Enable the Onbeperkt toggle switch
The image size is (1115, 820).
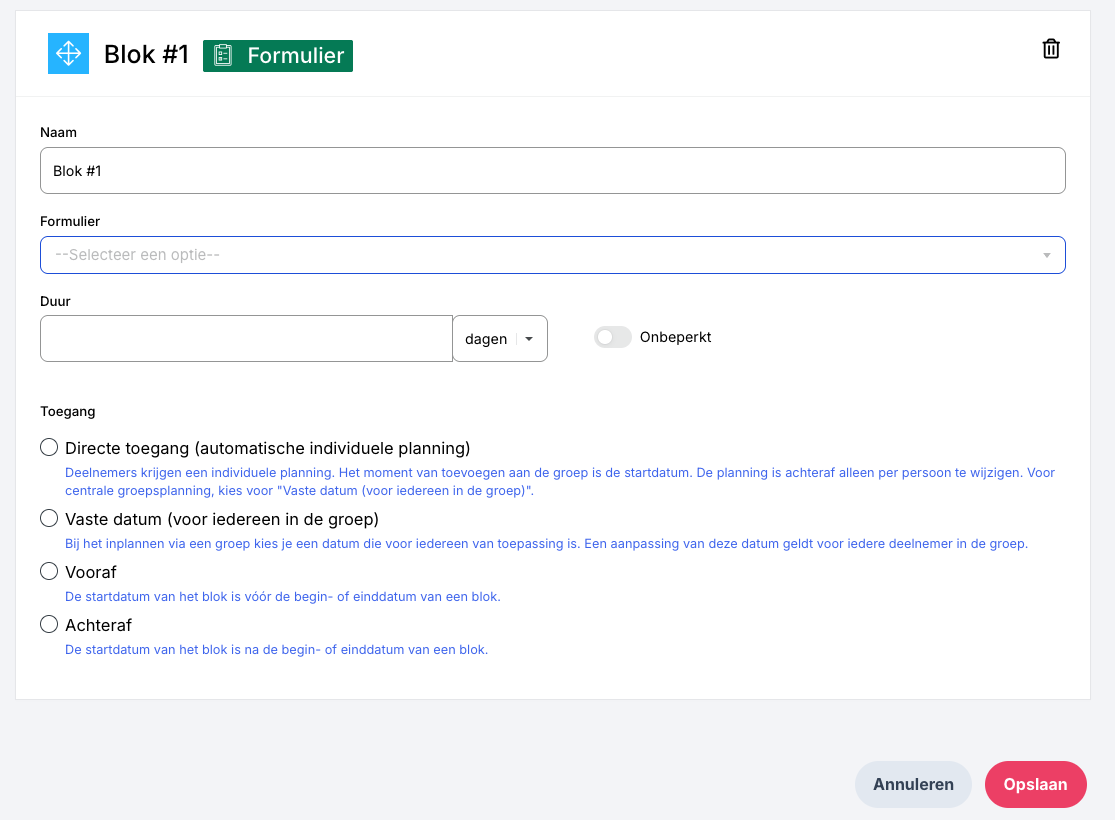tap(612, 338)
